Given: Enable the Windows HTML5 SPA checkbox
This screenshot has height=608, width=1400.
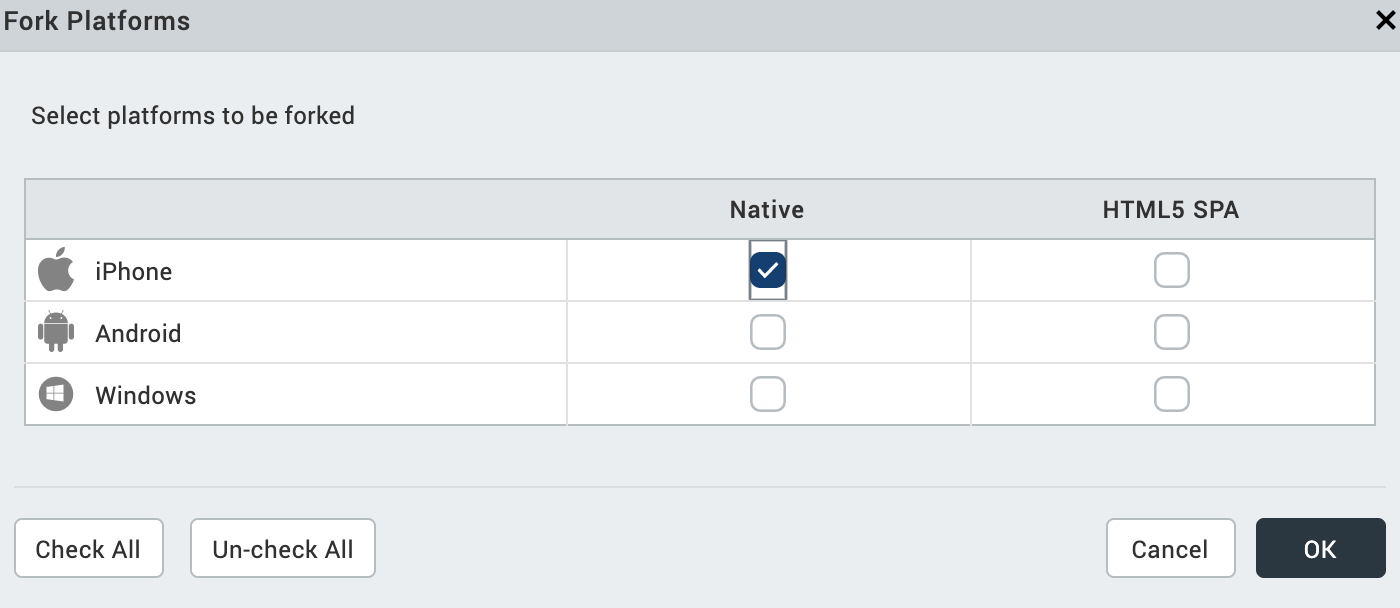Looking at the screenshot, I should 1171,394.
